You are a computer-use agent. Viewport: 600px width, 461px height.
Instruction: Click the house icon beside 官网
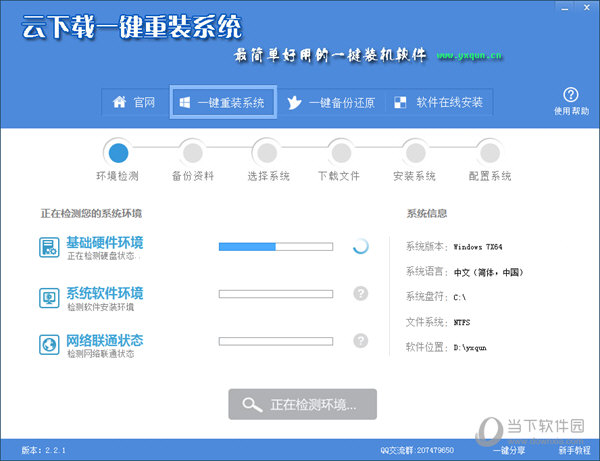coord(119,102)
